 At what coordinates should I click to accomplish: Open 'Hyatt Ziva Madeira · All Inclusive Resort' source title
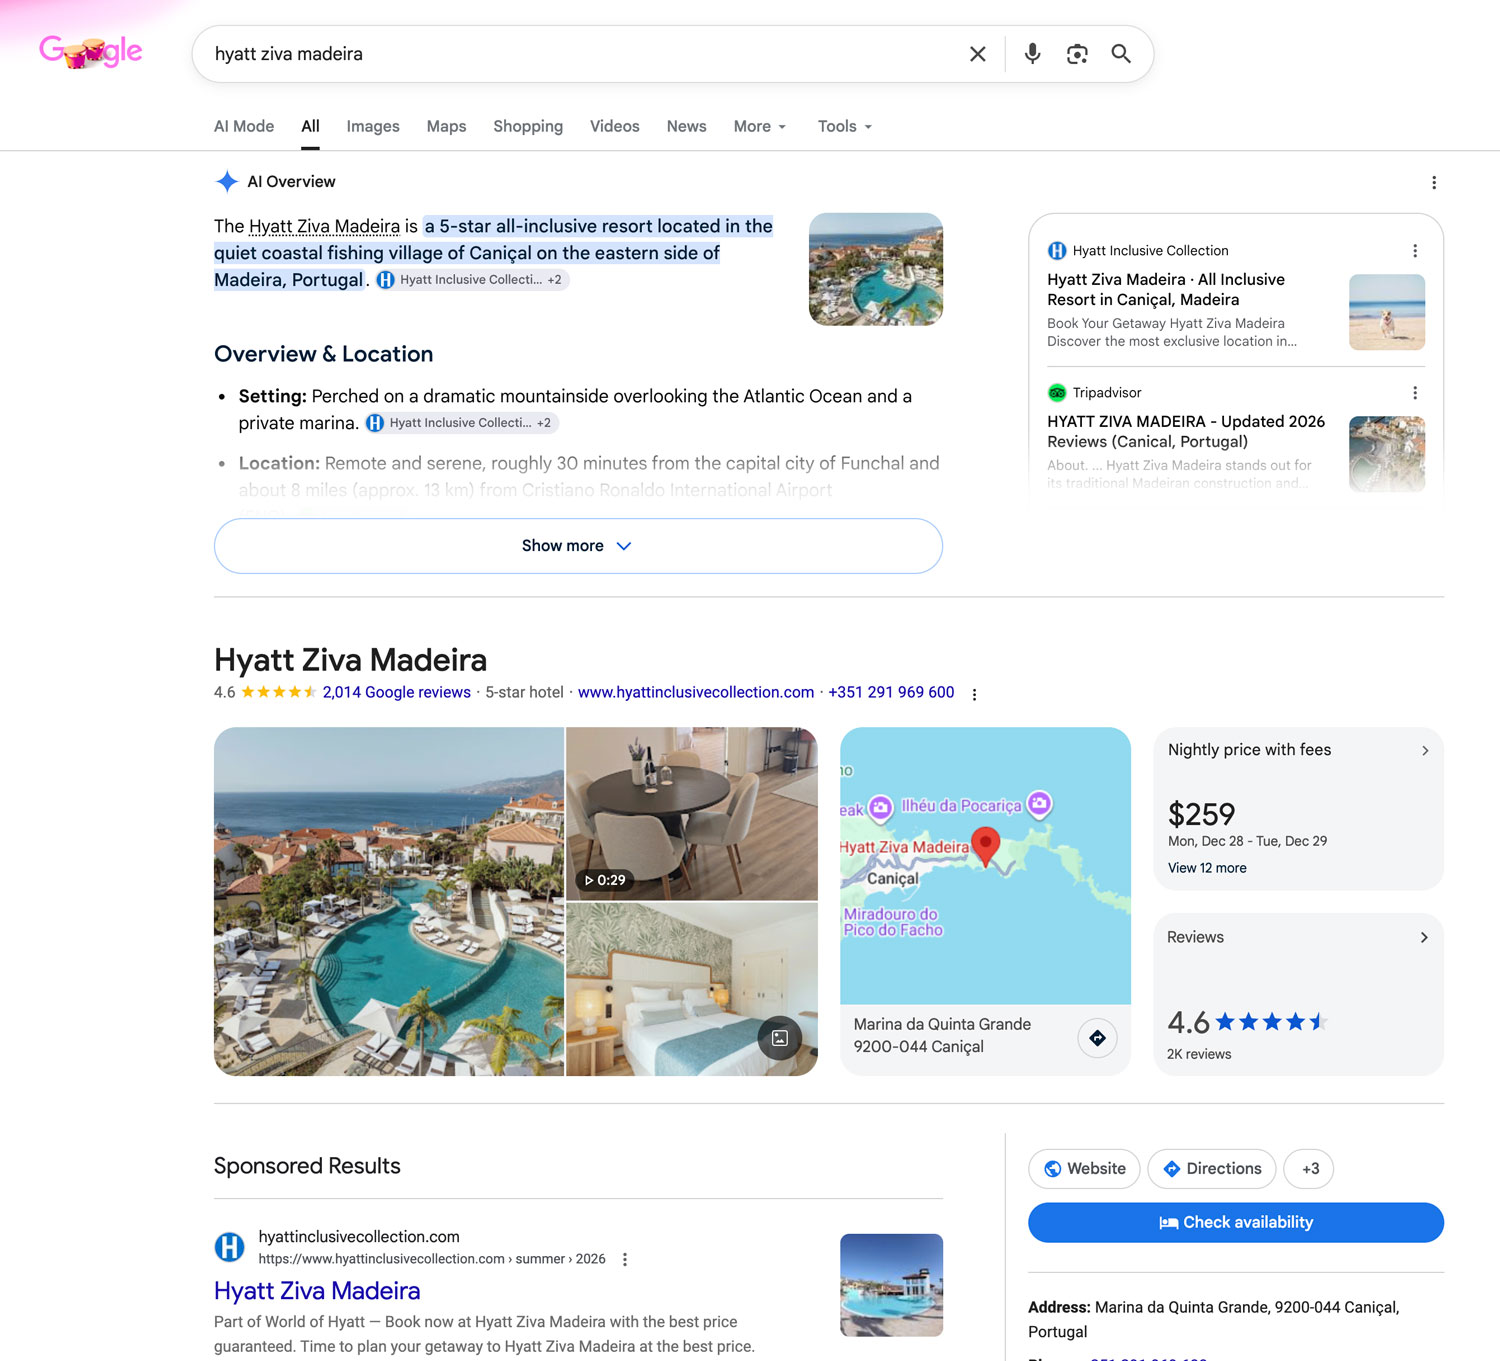pyautogui.click(x=1166, y=290)
